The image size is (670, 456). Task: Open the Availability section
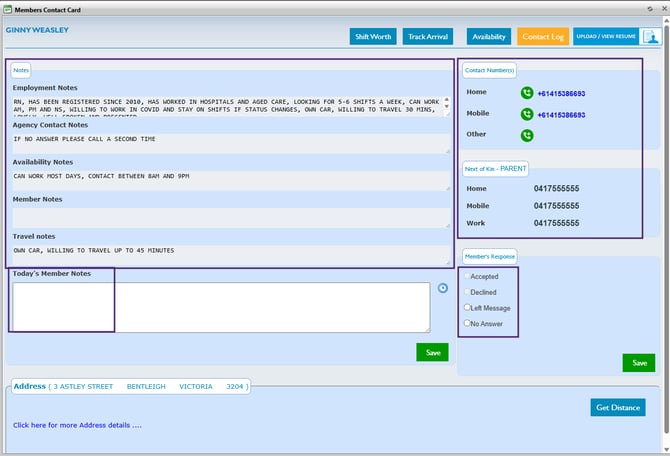coord(489,37)
